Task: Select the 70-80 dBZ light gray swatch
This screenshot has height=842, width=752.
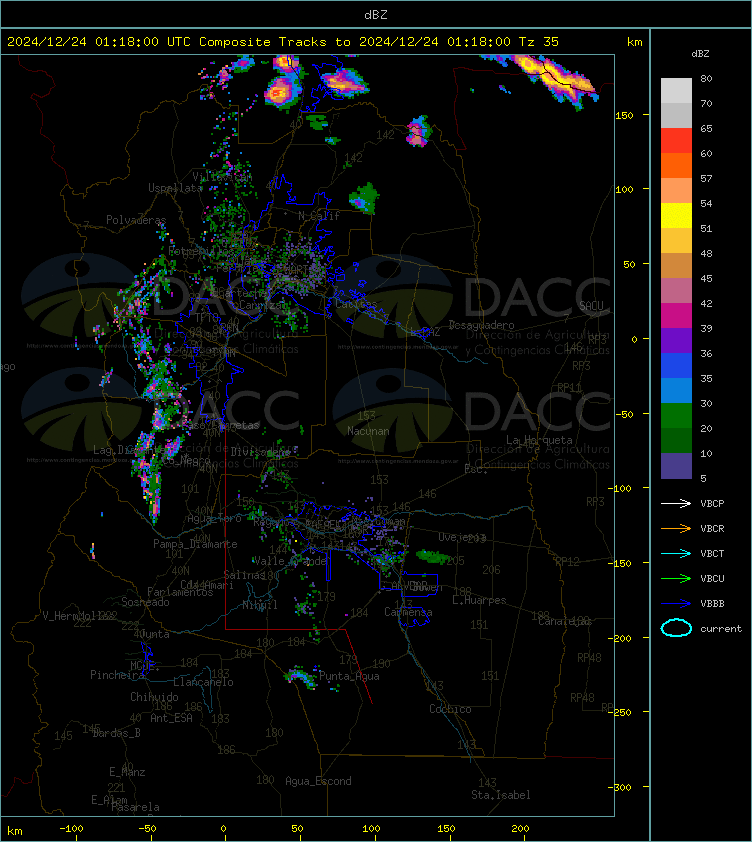Action: coord(676,91)
